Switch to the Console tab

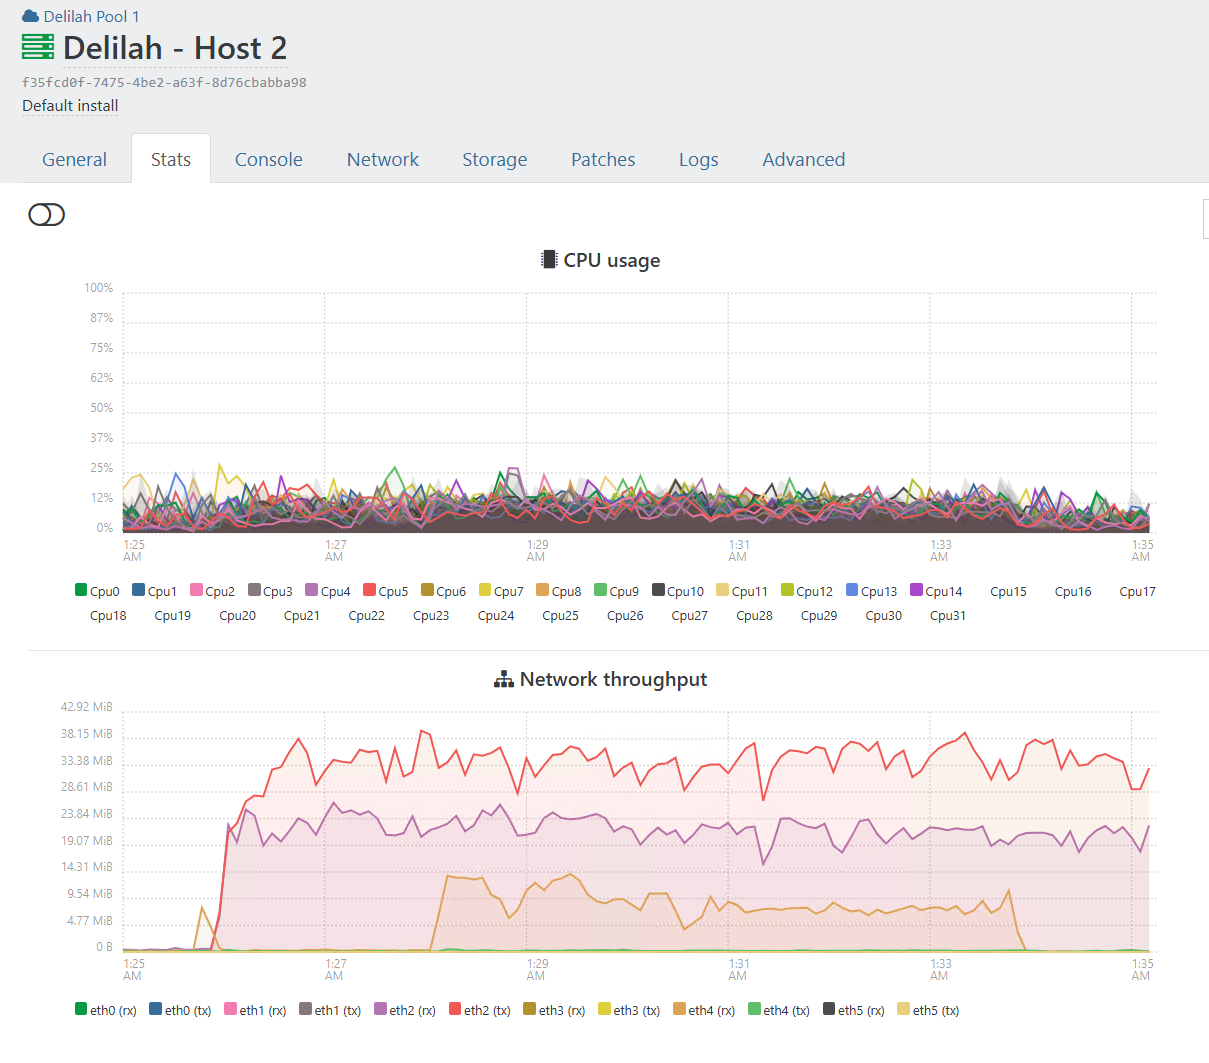(x=268, y=160)
